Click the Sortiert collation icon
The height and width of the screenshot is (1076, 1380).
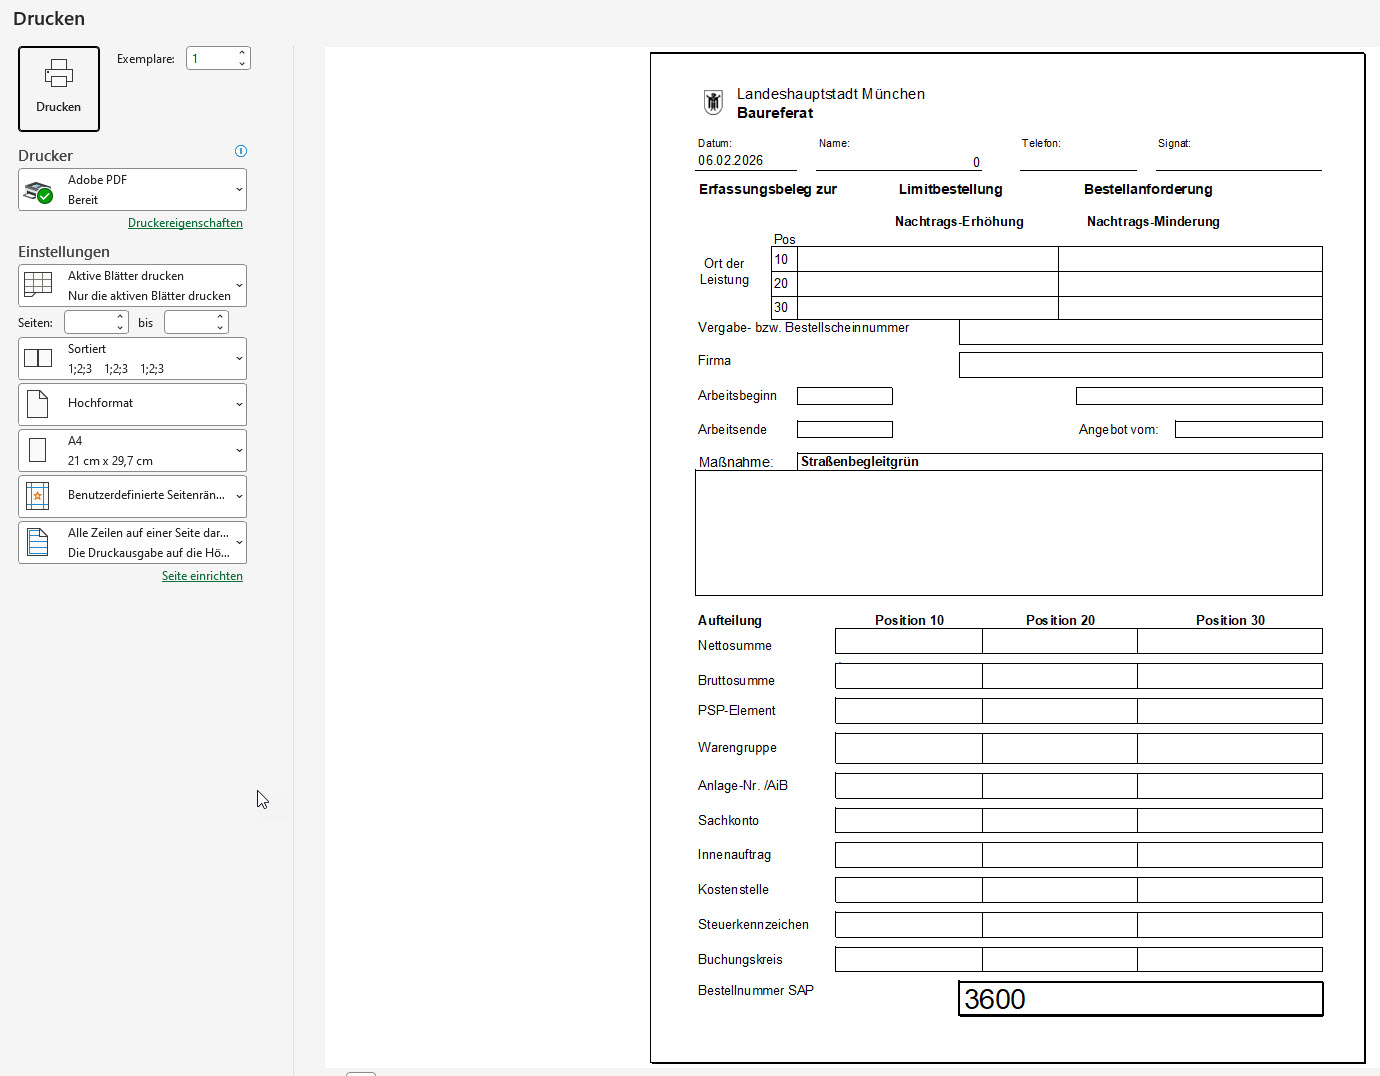tap(38, 359)
